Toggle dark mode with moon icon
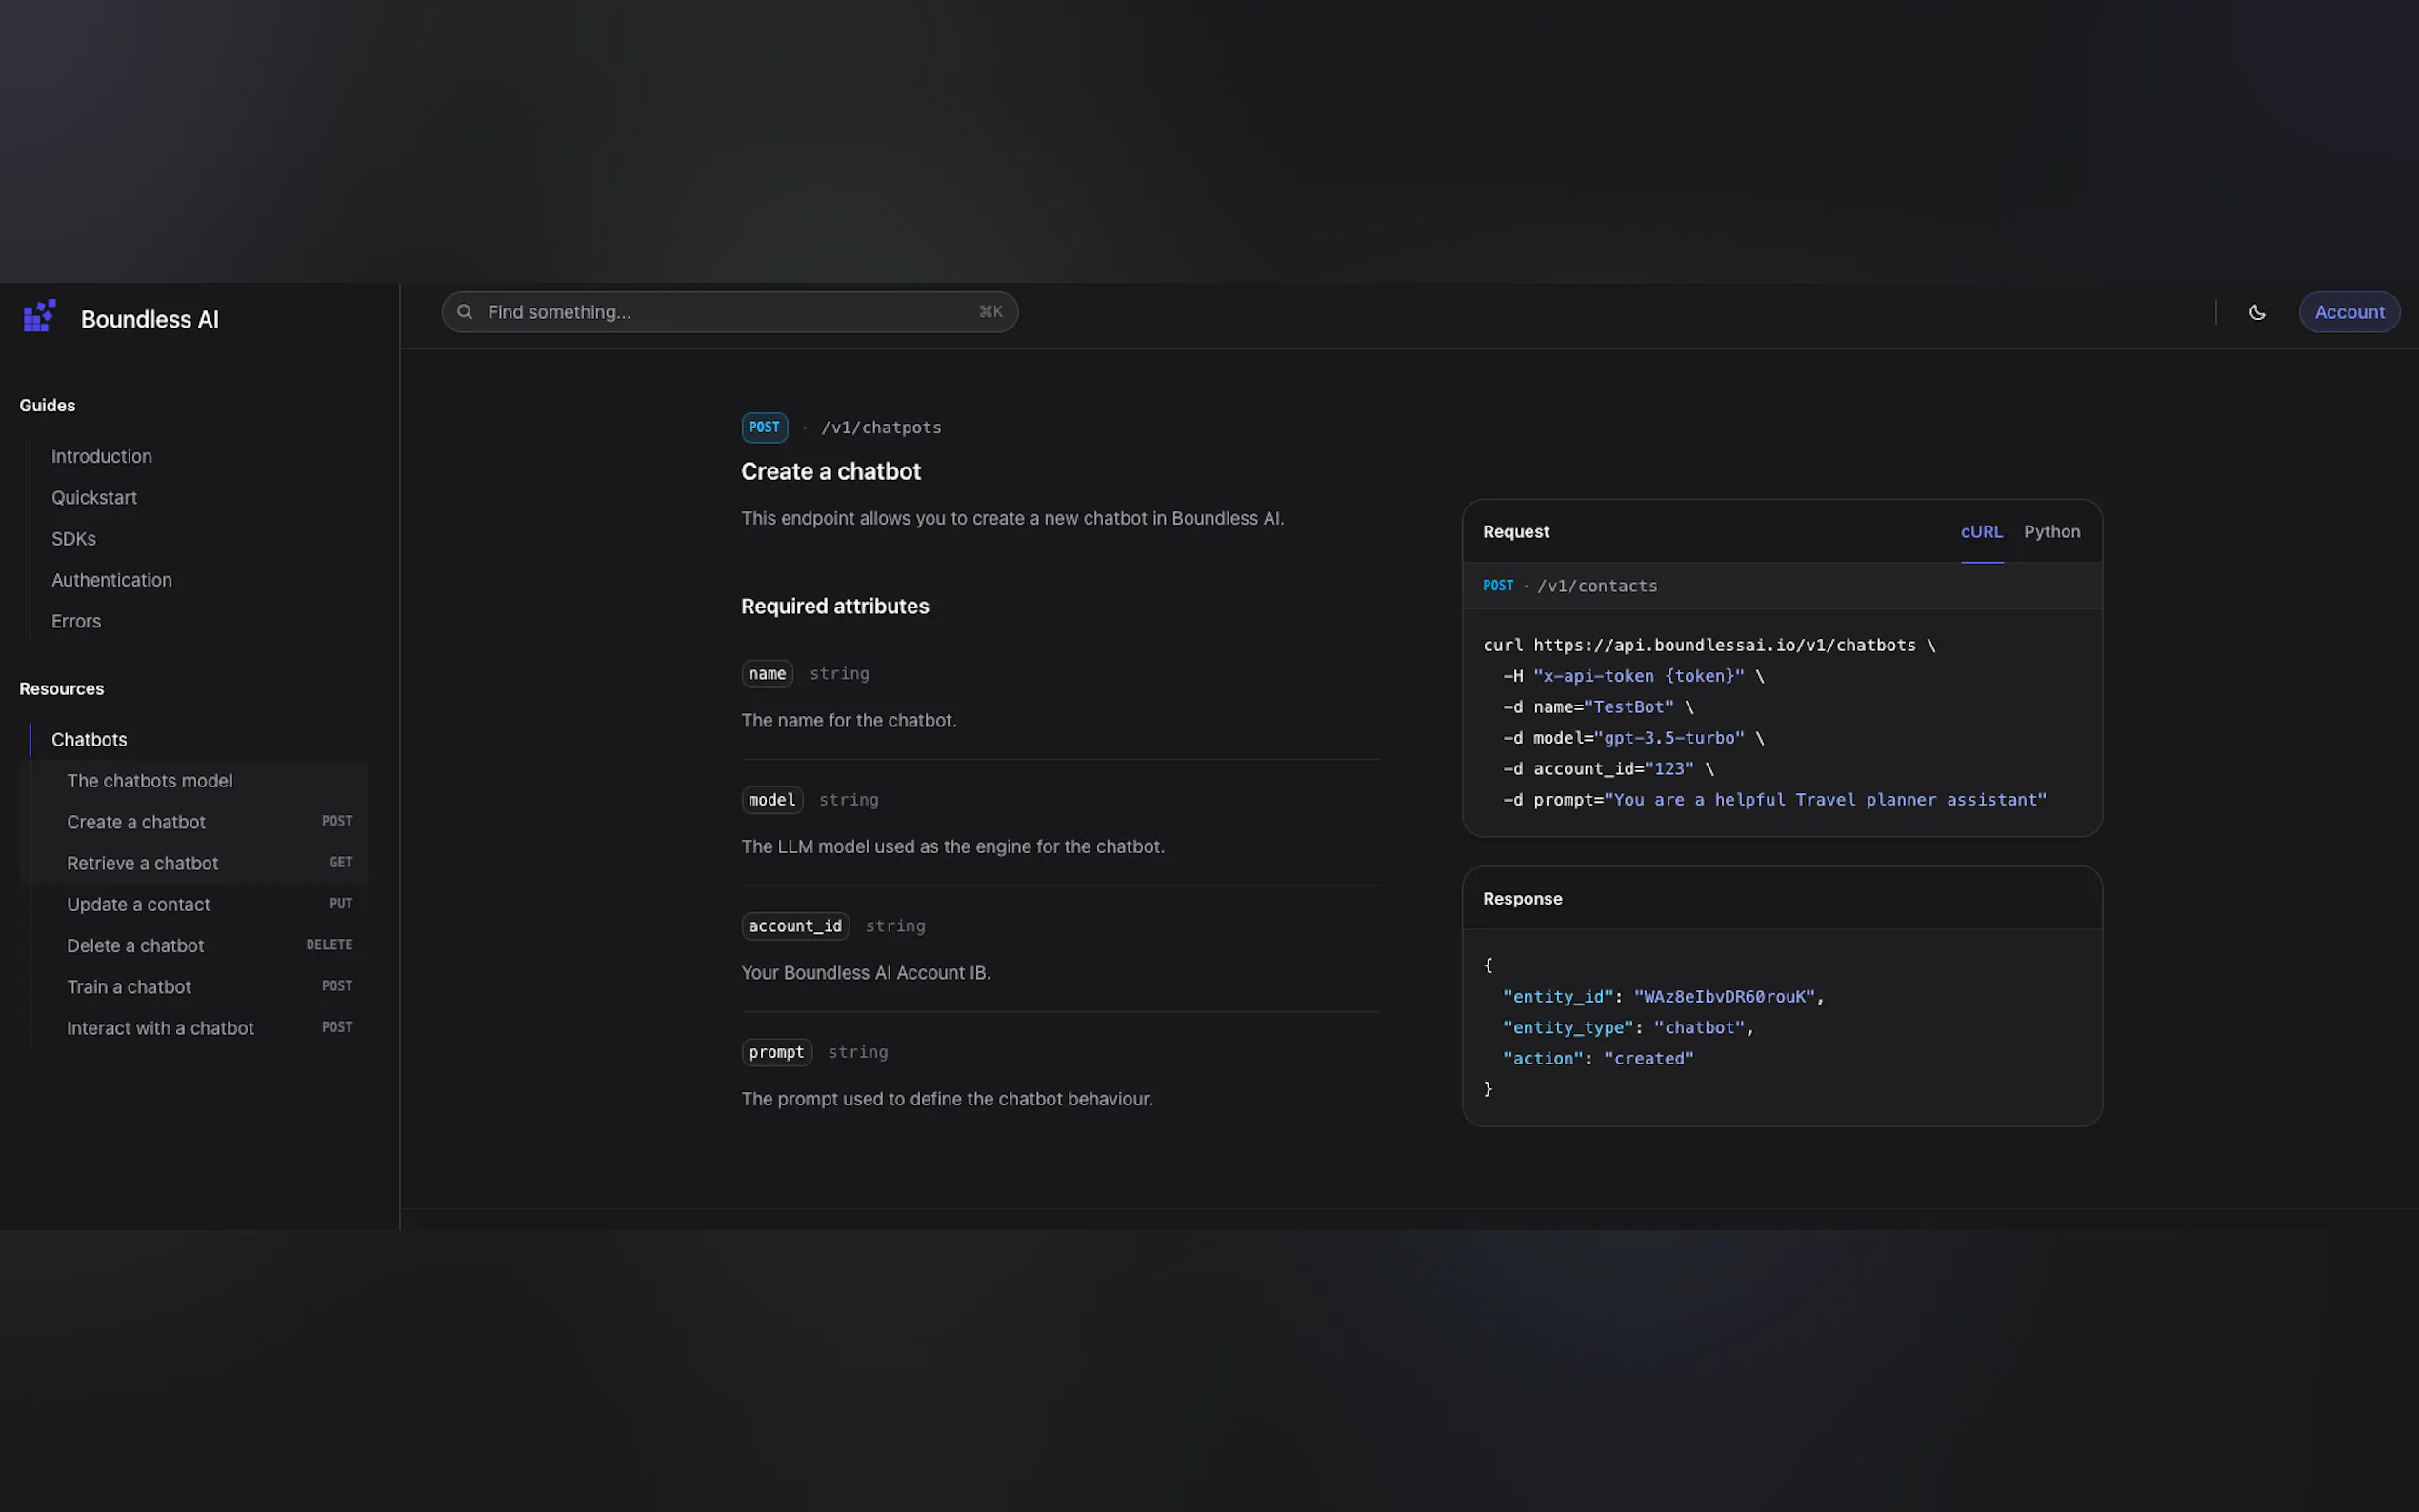This screenshot has width=2419, height=1512. pyautogui.click(x=2256, y=313)
